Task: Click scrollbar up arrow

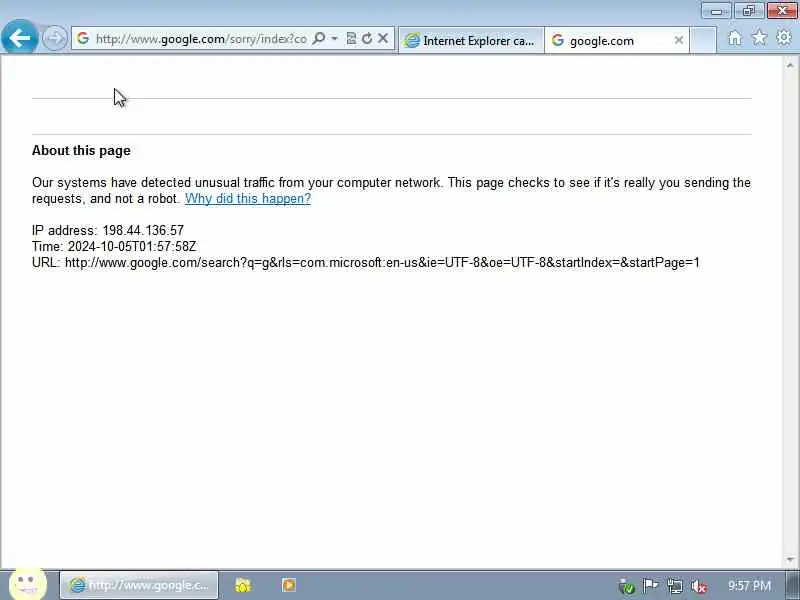Action: pos(790,65)
